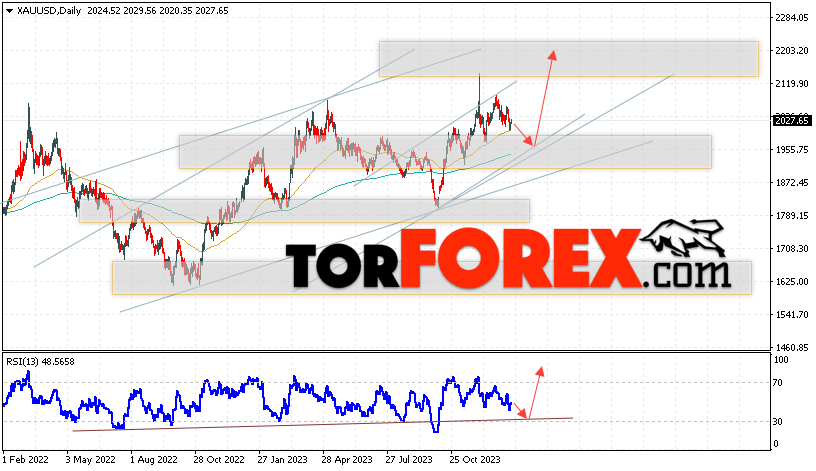
Task: Click the RSI 70 level label
Action: click(x=778, y=383)
